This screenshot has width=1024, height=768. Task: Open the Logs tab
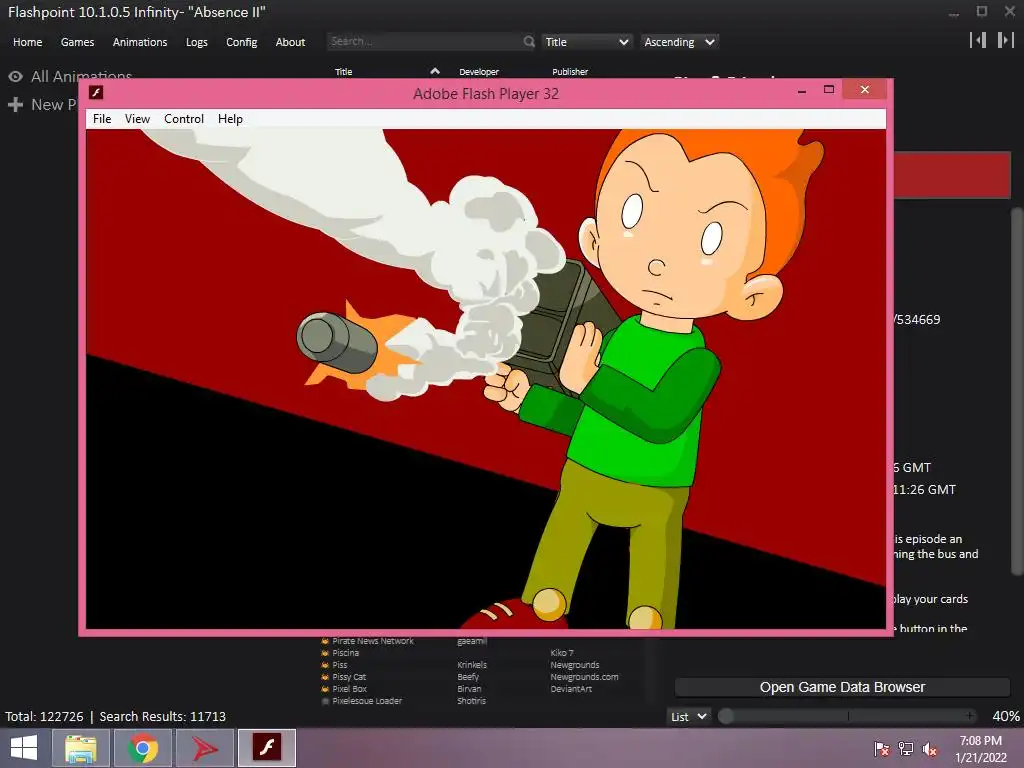(197, 42)
